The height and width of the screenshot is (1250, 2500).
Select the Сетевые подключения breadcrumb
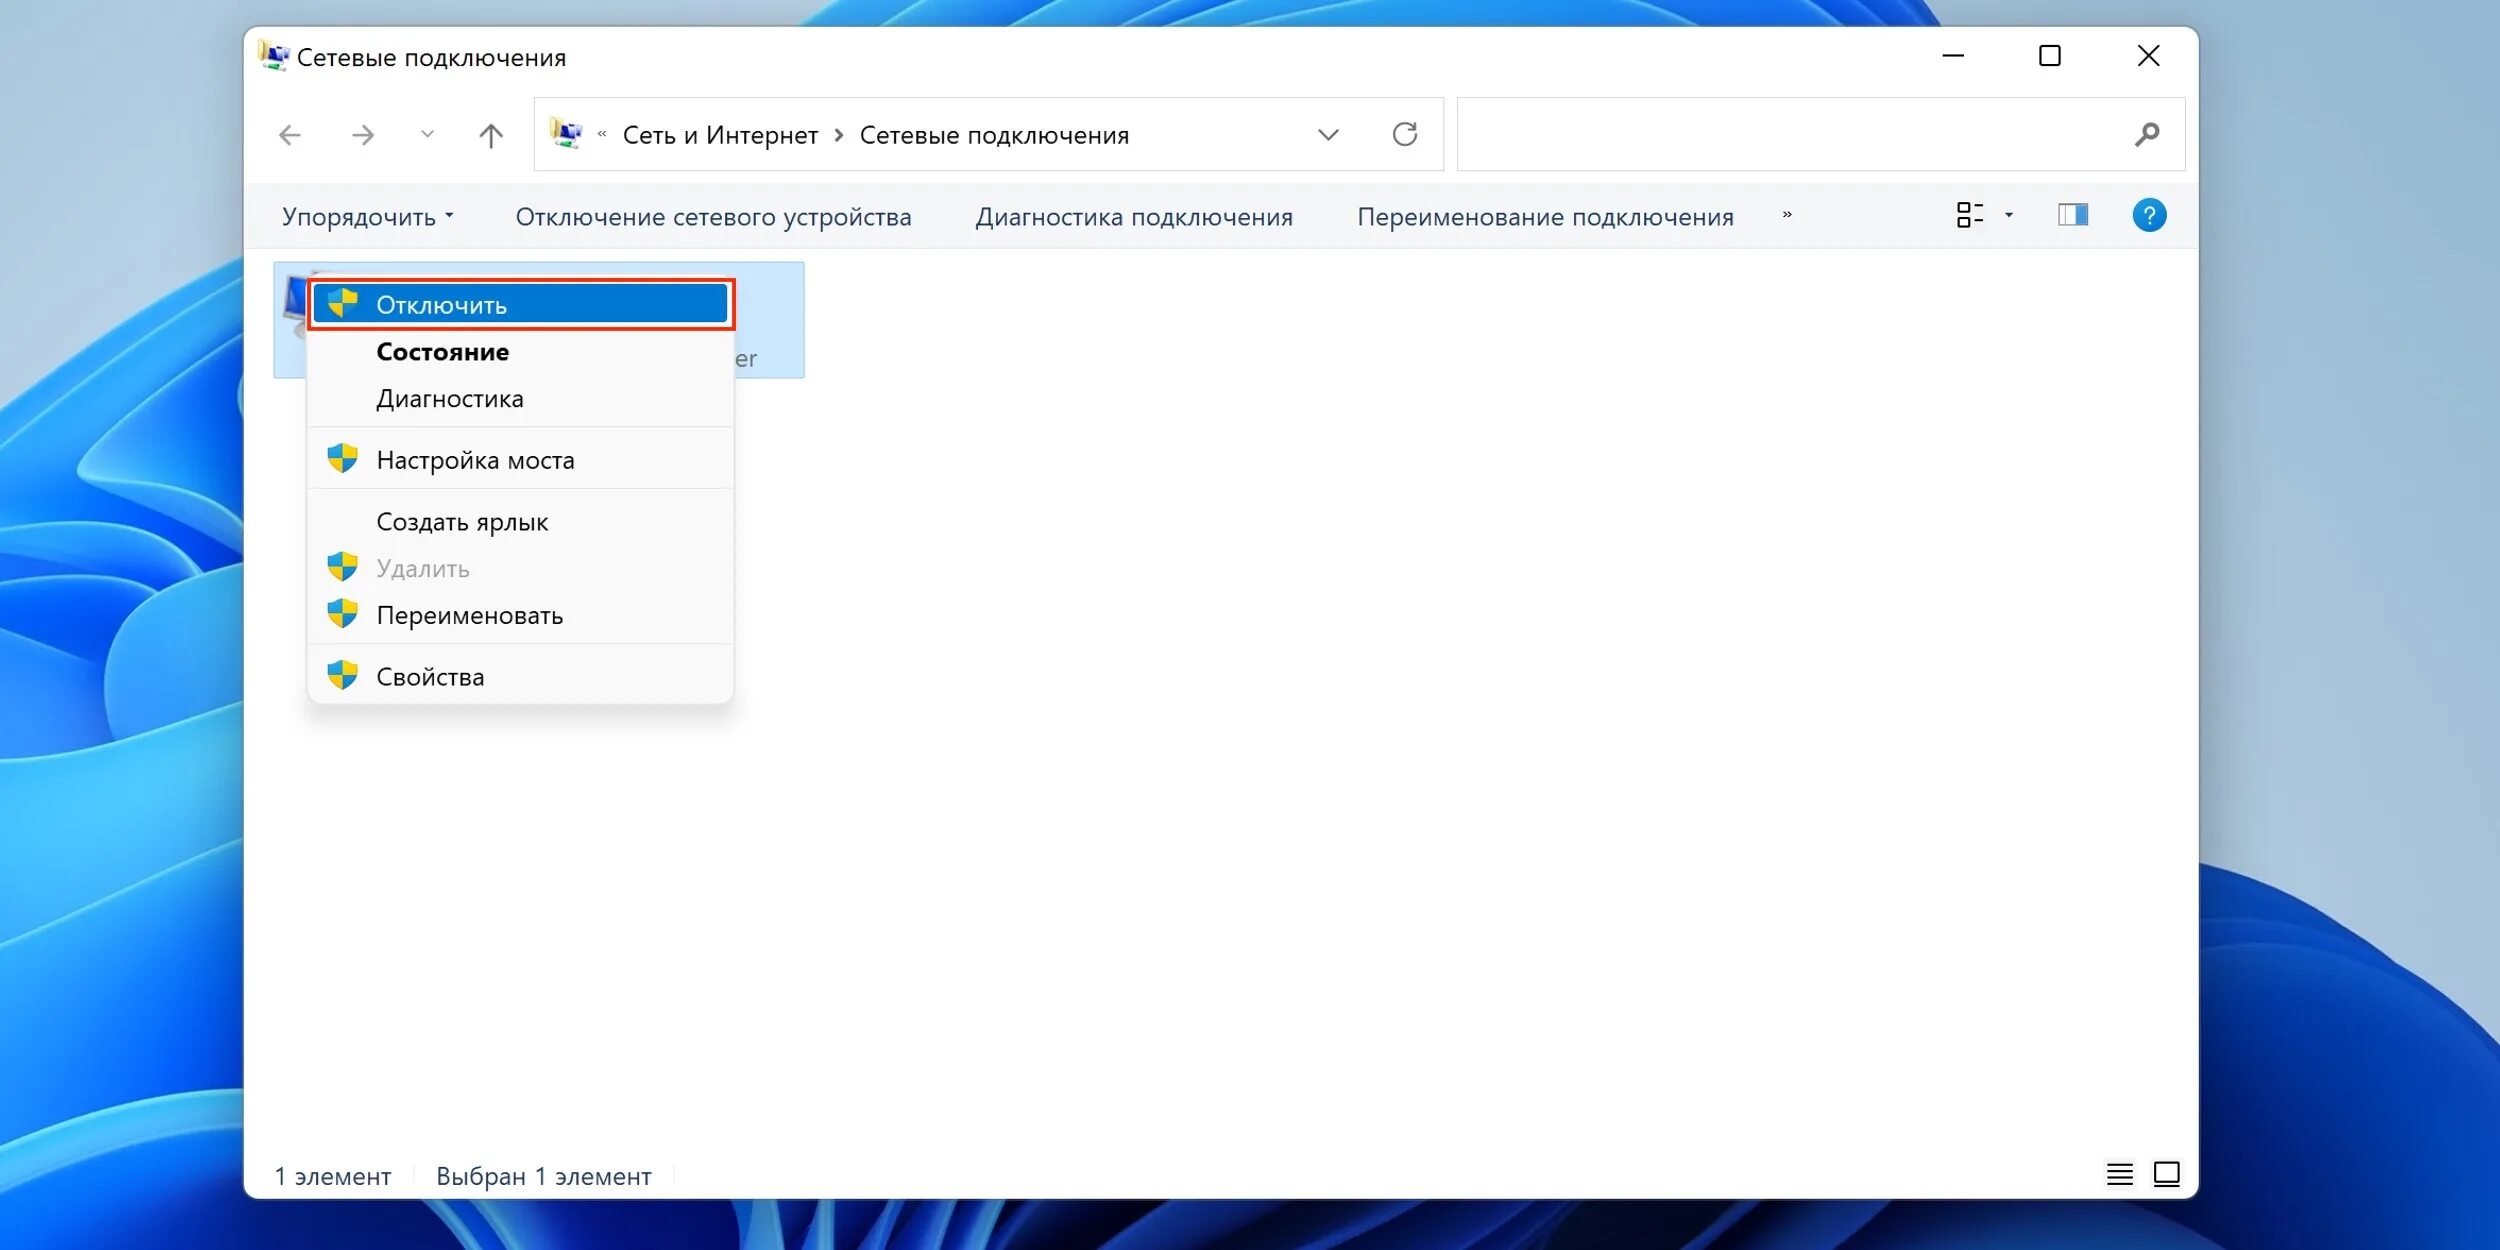[994, 135]
